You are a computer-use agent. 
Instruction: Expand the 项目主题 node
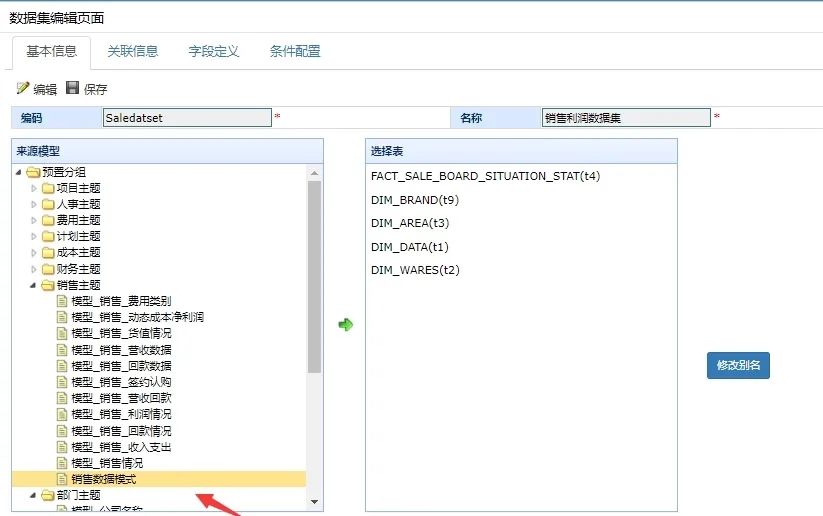tap(34, 188)
